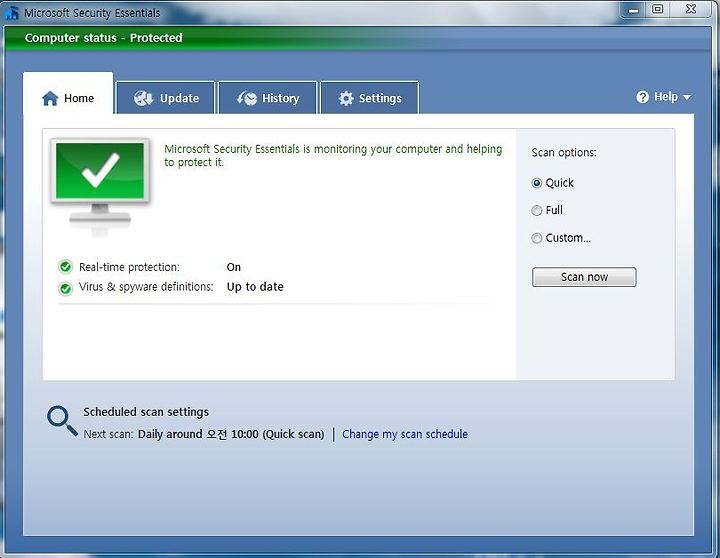Click the green checkmark monitor status icon
The height and width of the screenshot is (558, 720).
(x=100, y=186)
